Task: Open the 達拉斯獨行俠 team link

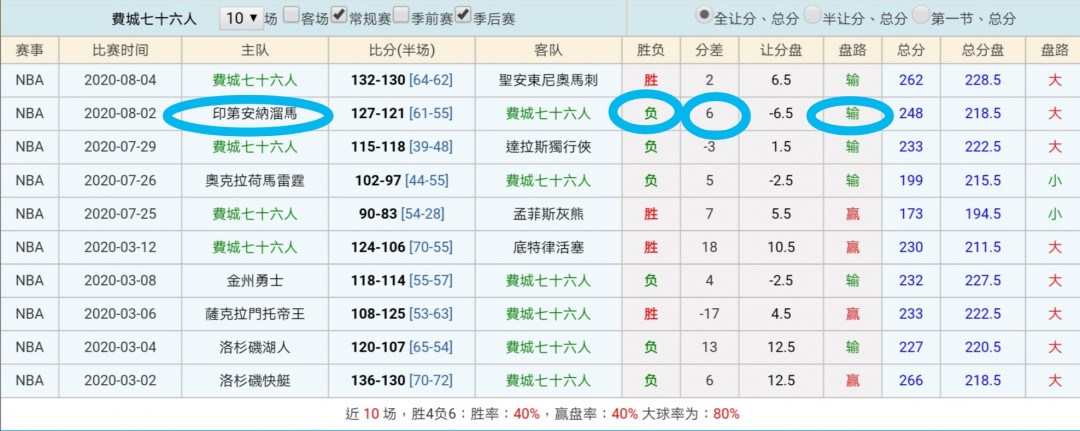Action: pos(548,147)
